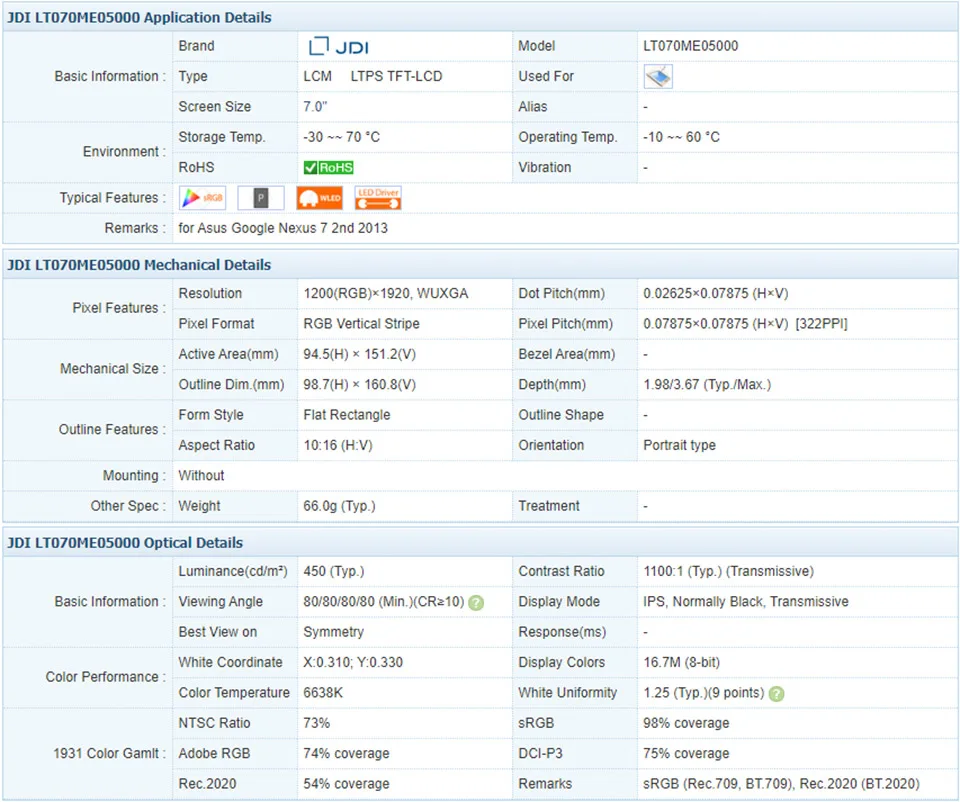Click the 'Environment :' group label
The image size is (960, 802).
[x=125, y=152]
